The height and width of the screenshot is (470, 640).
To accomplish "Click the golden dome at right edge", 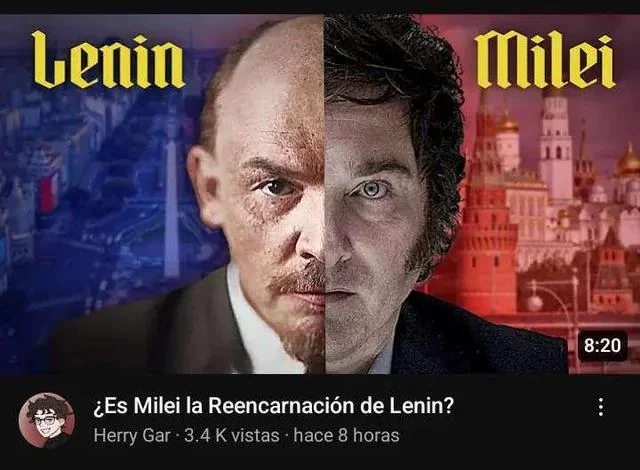I will pyautogui.click(x=628, y=162).
